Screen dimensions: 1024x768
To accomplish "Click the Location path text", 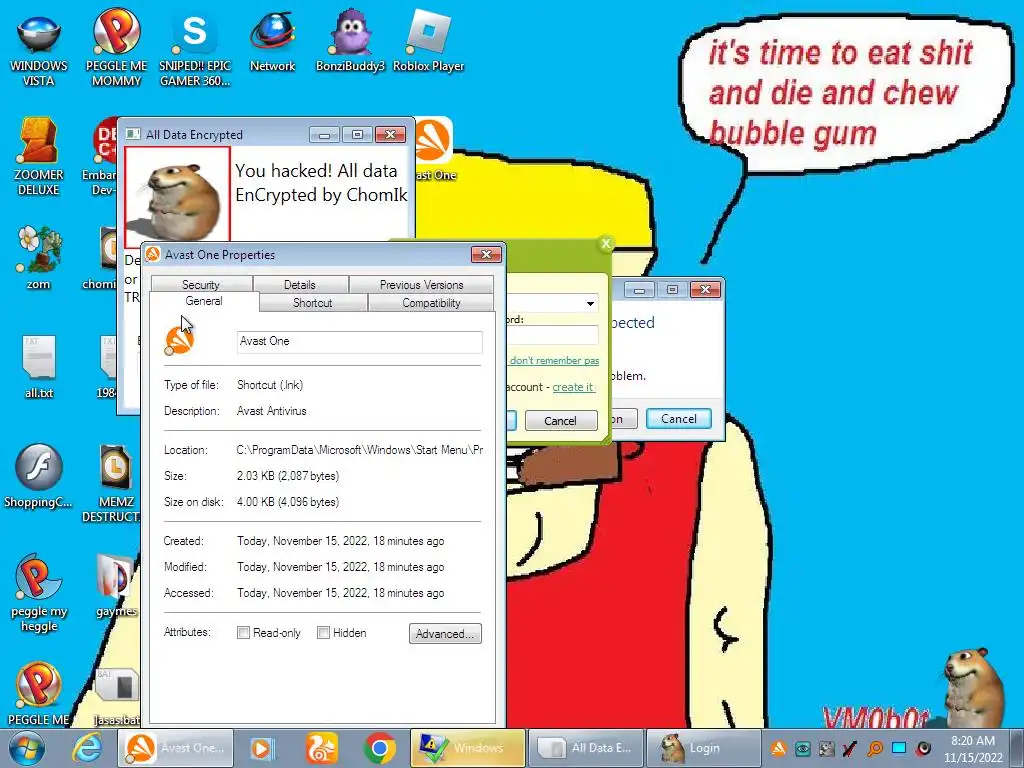I will pyautogui.click(x=360, y=450).
